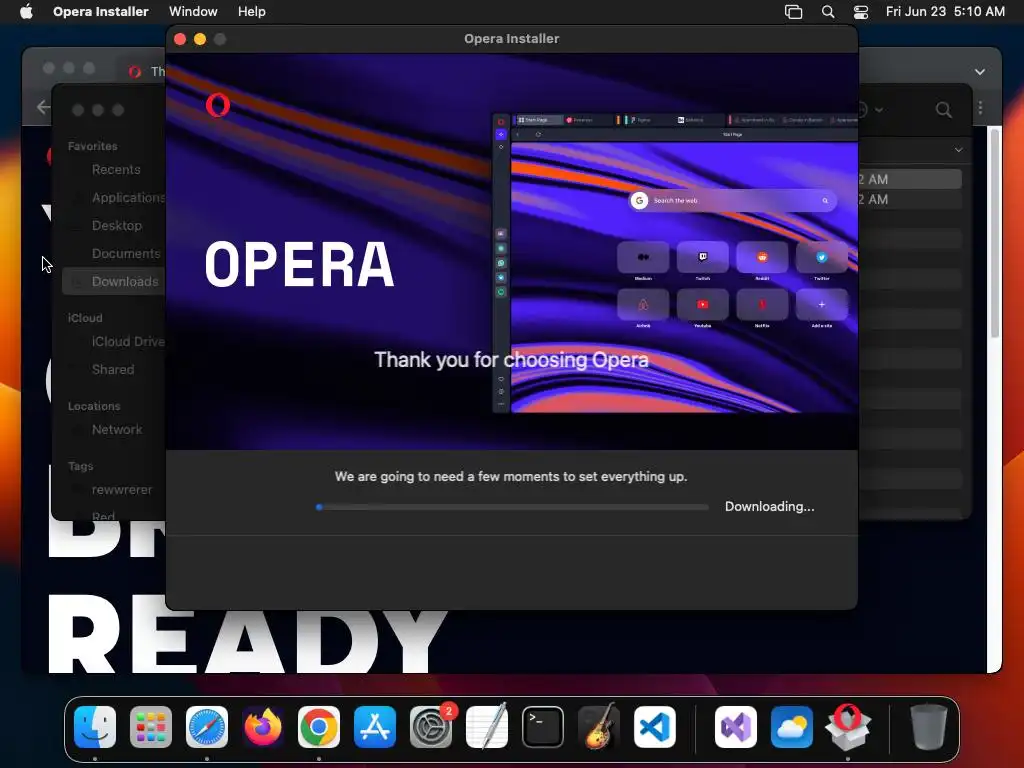Open the Opera Installer app menu
Viewport: 1024px width, 768px height.
tap(101, 11)
